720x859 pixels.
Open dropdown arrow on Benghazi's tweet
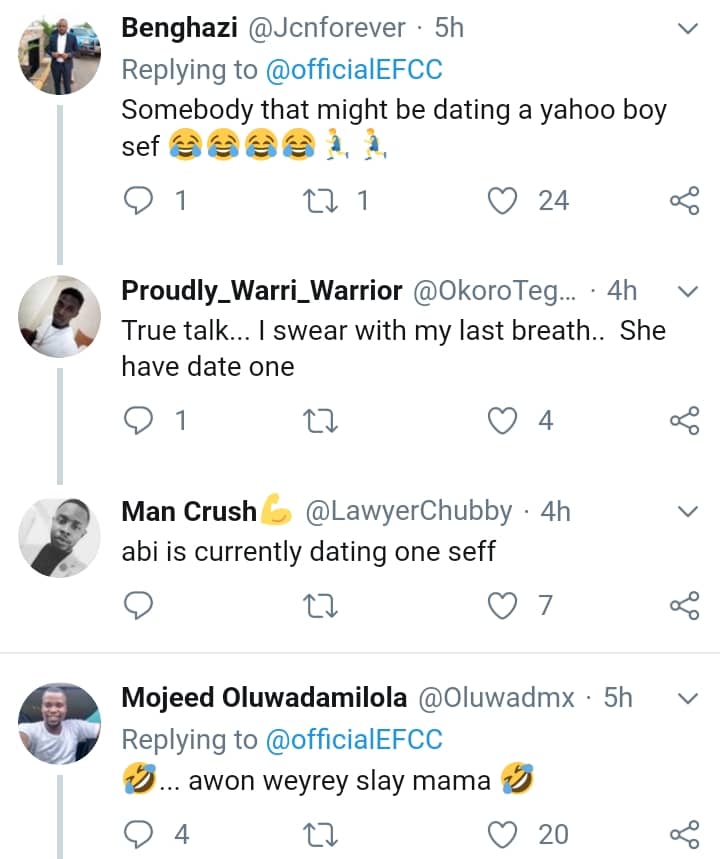(x=687, y=29)
